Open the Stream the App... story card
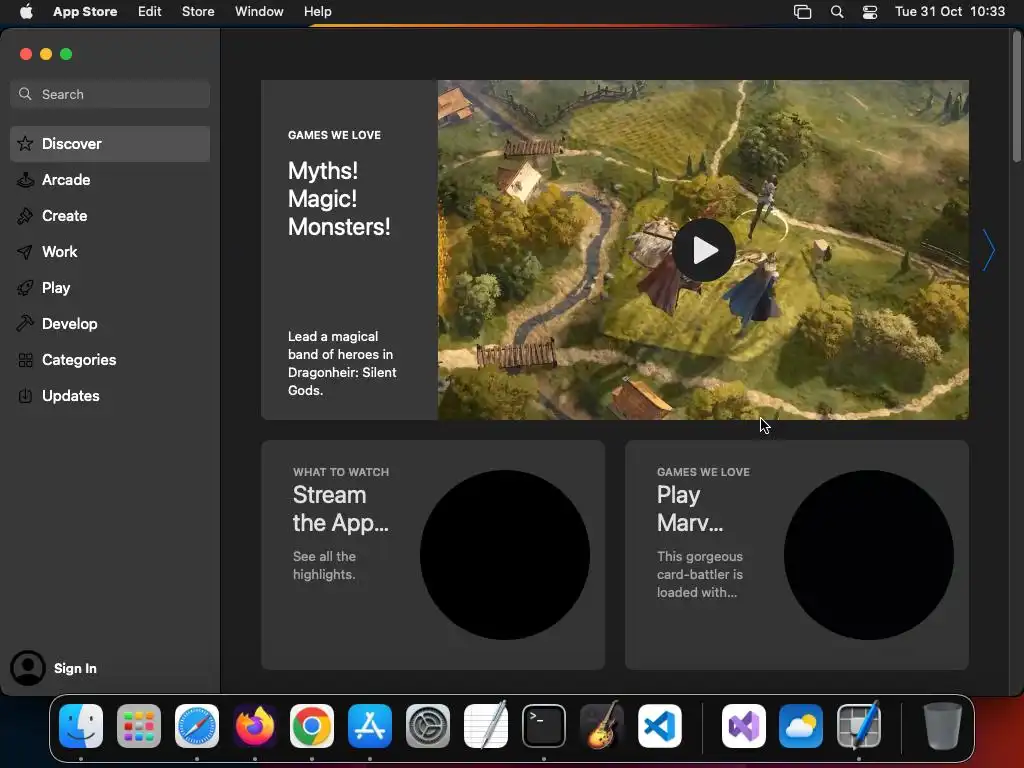This screenshot has width=1024, height=768. pyautogui.click(x=433, y=554)
